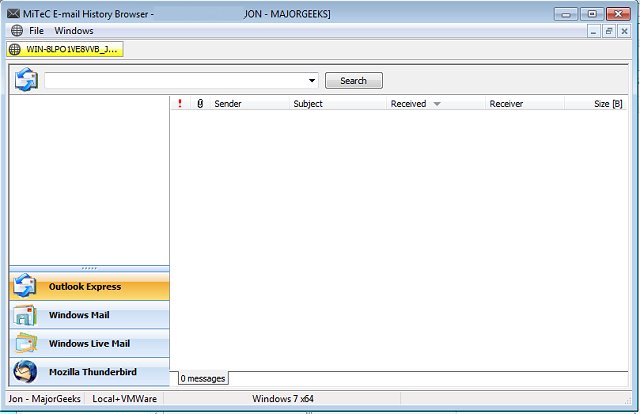Select the WIN-8LPO1VE8VVB_J... document tab
The height and width of the screenshot is (414, 640).
pos(65,49)
